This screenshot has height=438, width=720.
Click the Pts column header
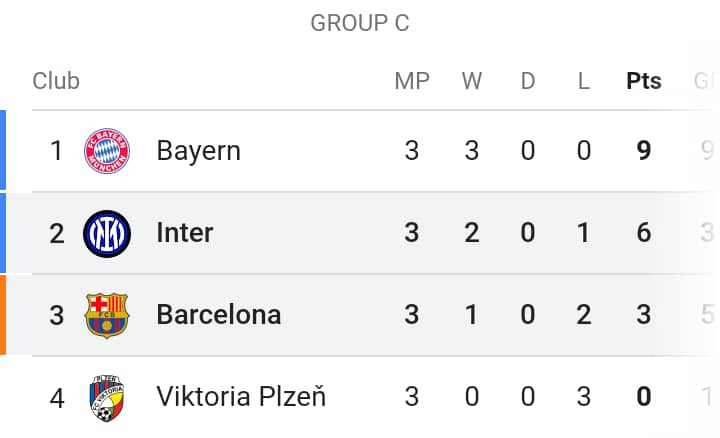click(644, 81)
